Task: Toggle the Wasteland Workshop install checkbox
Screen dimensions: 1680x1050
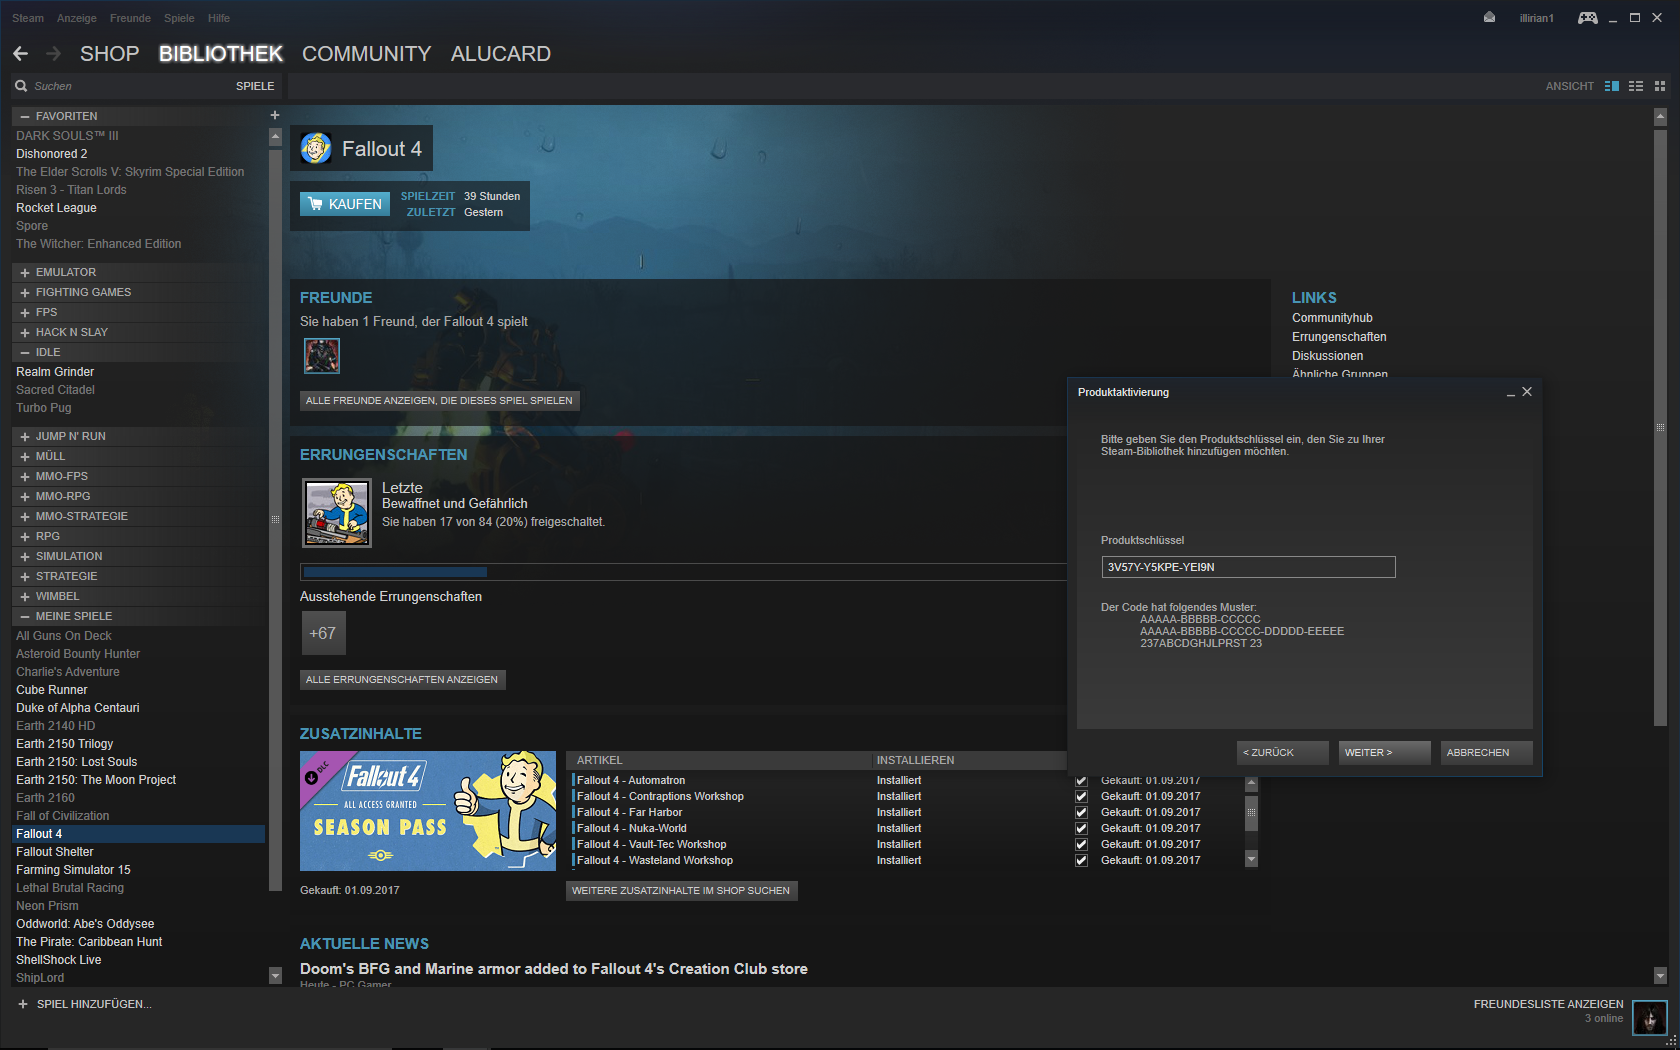Action: click(1081, 860)
